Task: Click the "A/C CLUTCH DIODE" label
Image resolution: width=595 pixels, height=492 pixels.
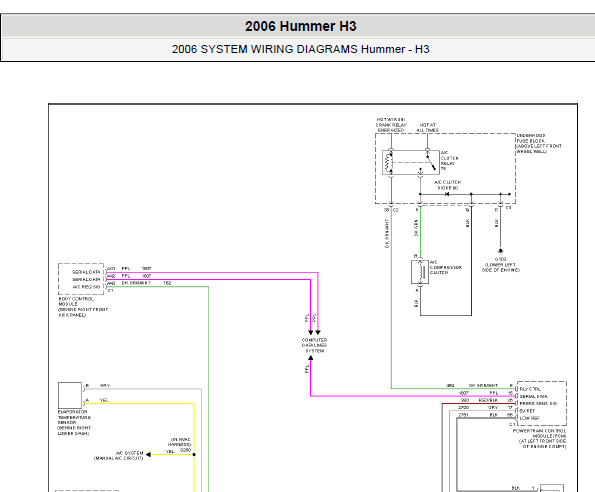Action: tap(448, 185)
